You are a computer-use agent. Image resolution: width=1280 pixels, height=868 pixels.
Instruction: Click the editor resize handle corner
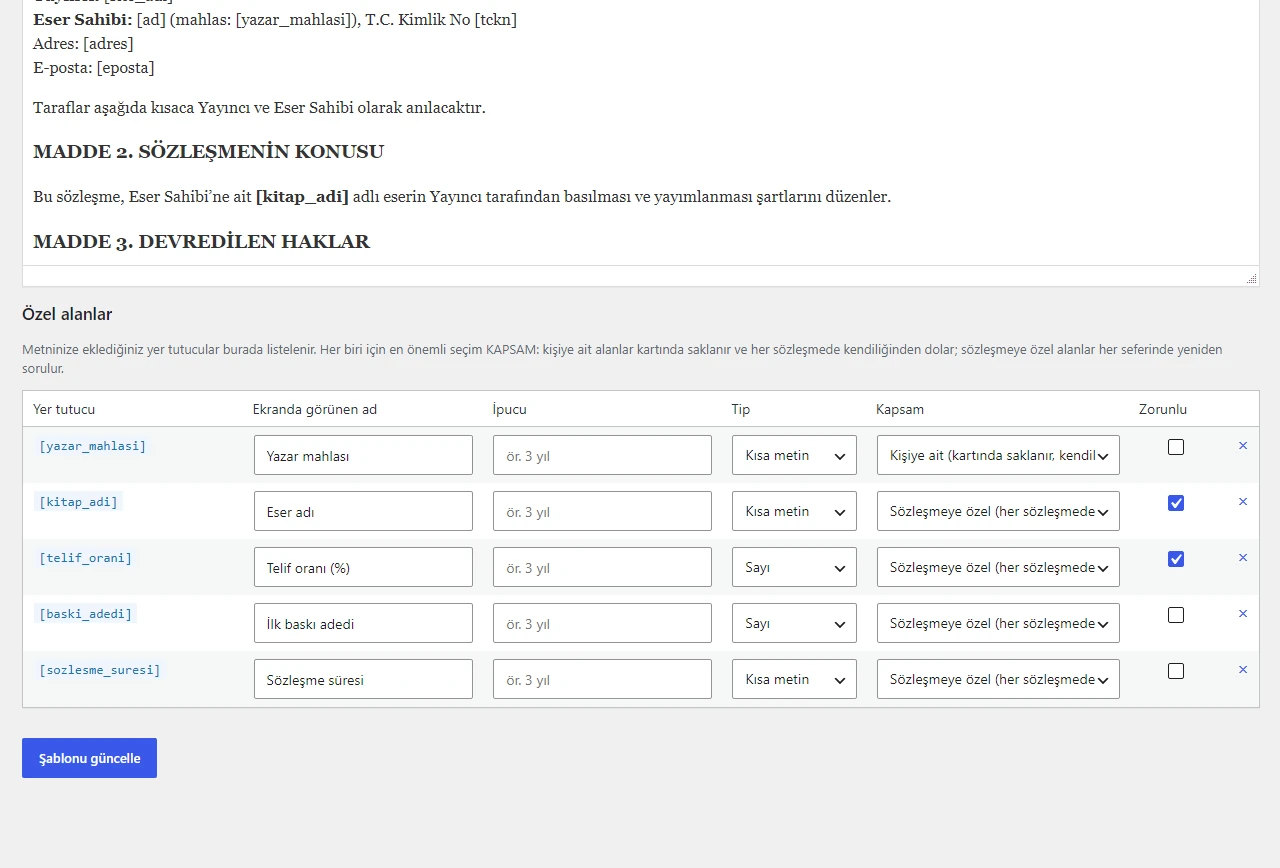click(1251, 279)
